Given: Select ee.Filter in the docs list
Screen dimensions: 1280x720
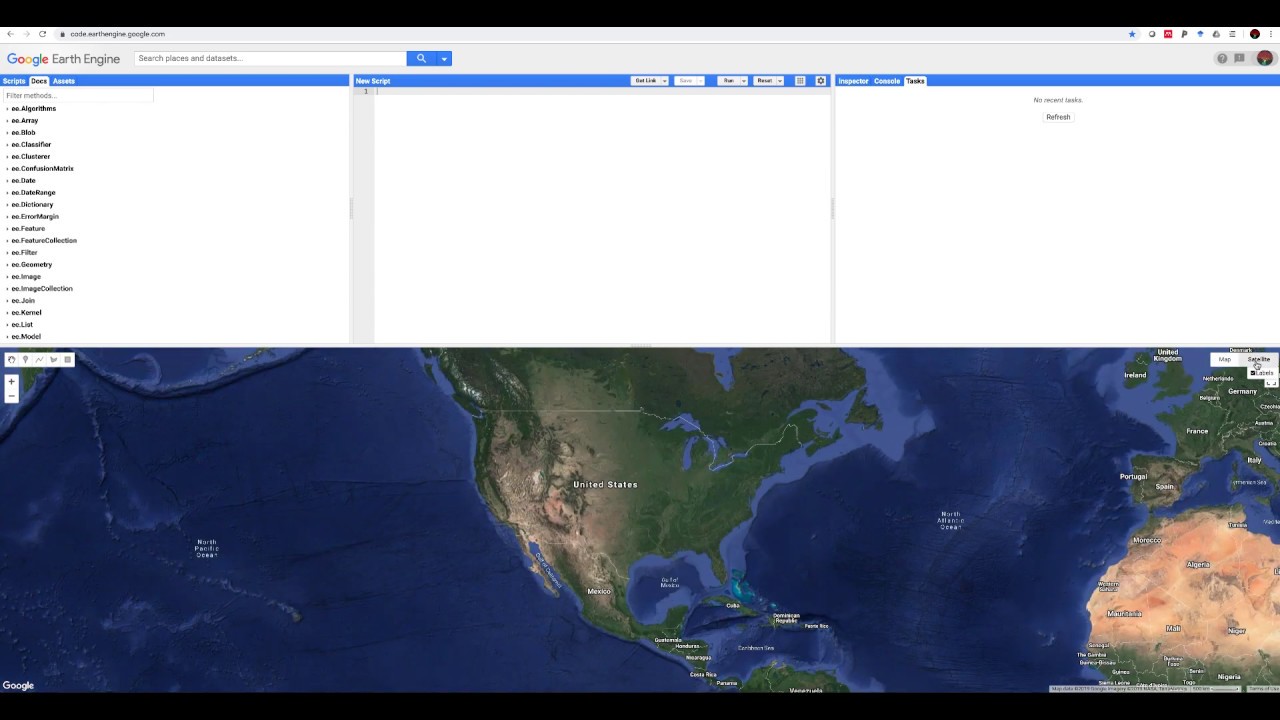Looking at the screenshot, I should point(24,253).
